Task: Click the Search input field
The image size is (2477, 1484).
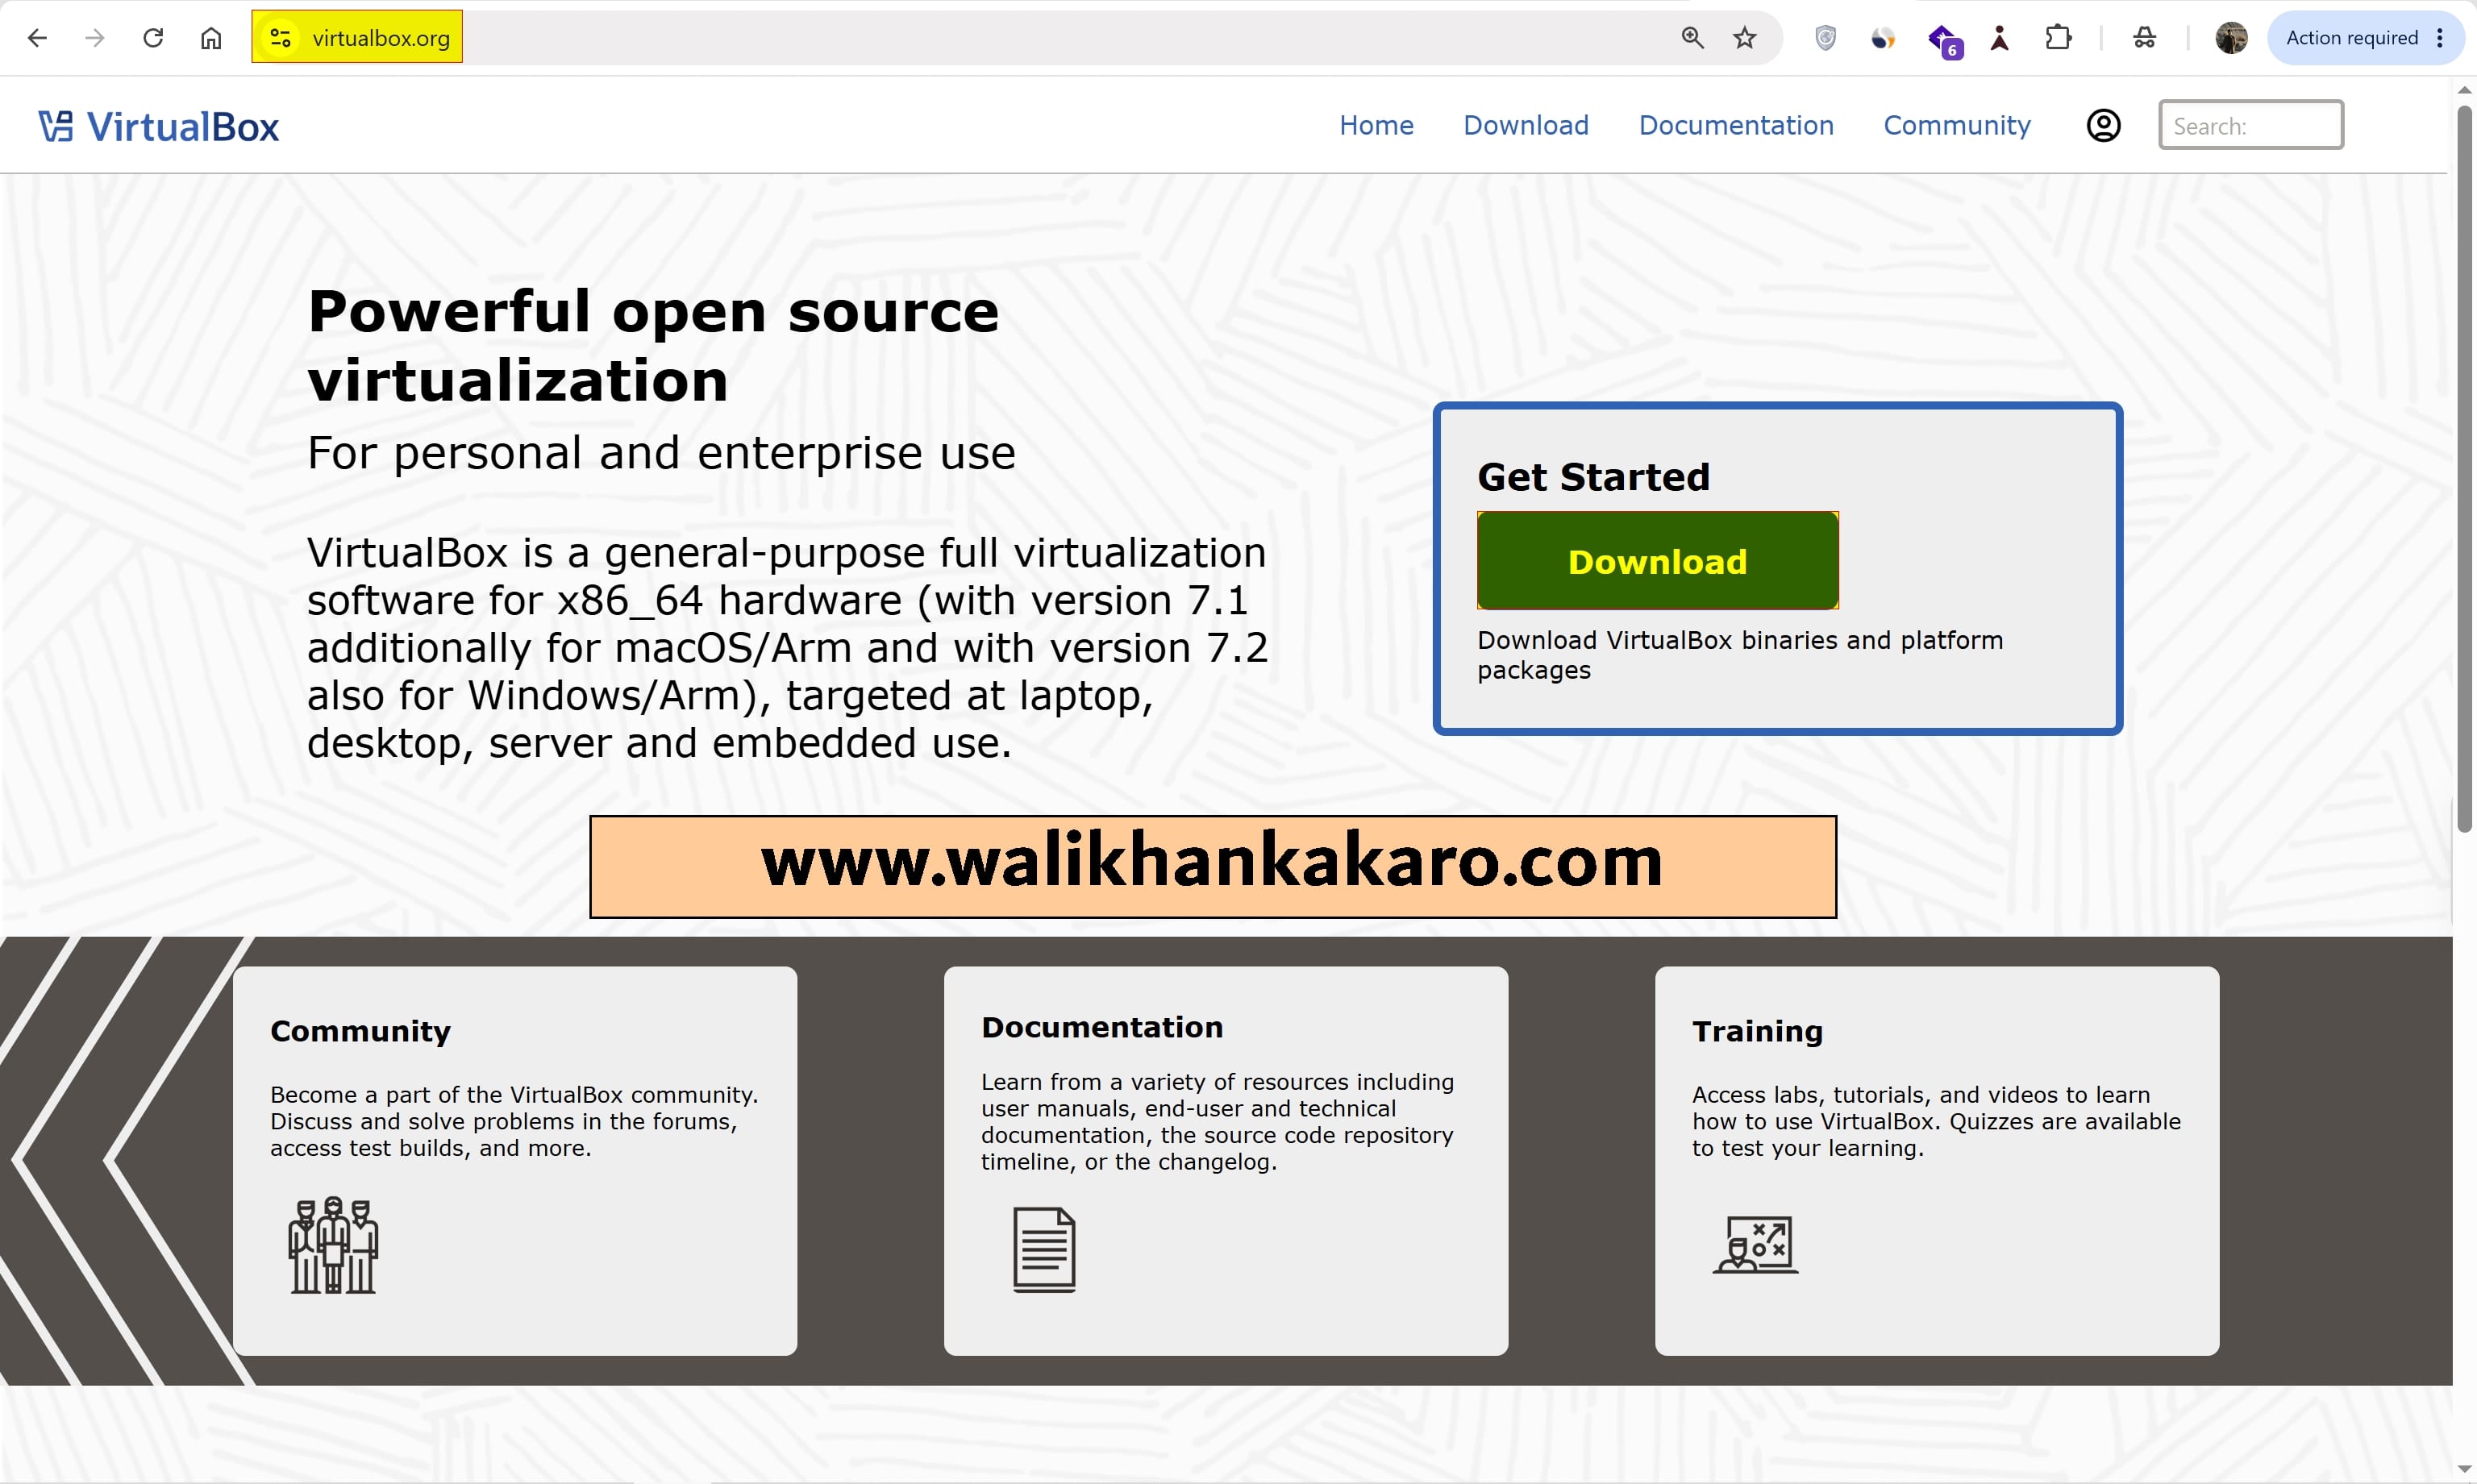Action: tap(2250, 125)
